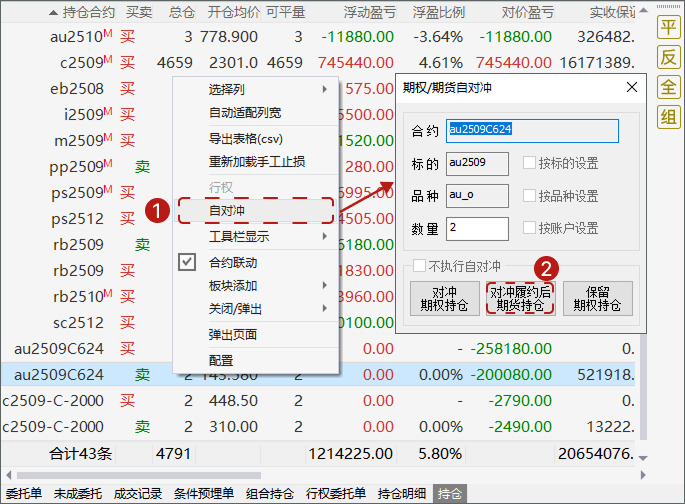Click the 全 side button
Screen dimensions: 685x504
pos(667,87)
